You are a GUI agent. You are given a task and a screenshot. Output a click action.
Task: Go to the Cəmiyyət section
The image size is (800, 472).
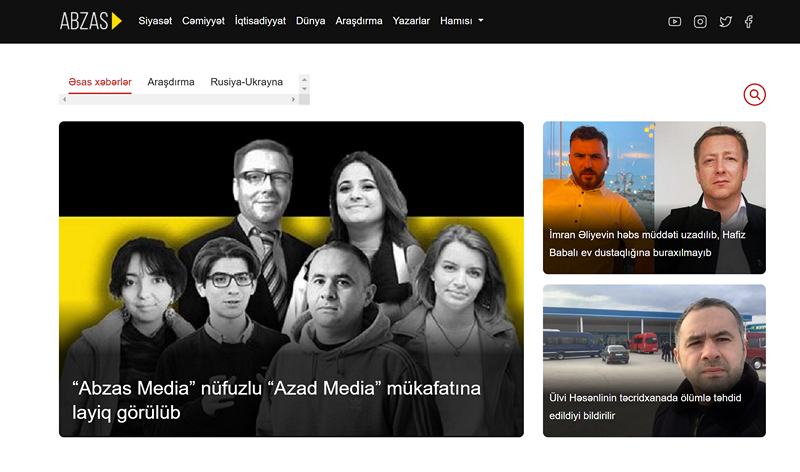[x=203, y=21]
